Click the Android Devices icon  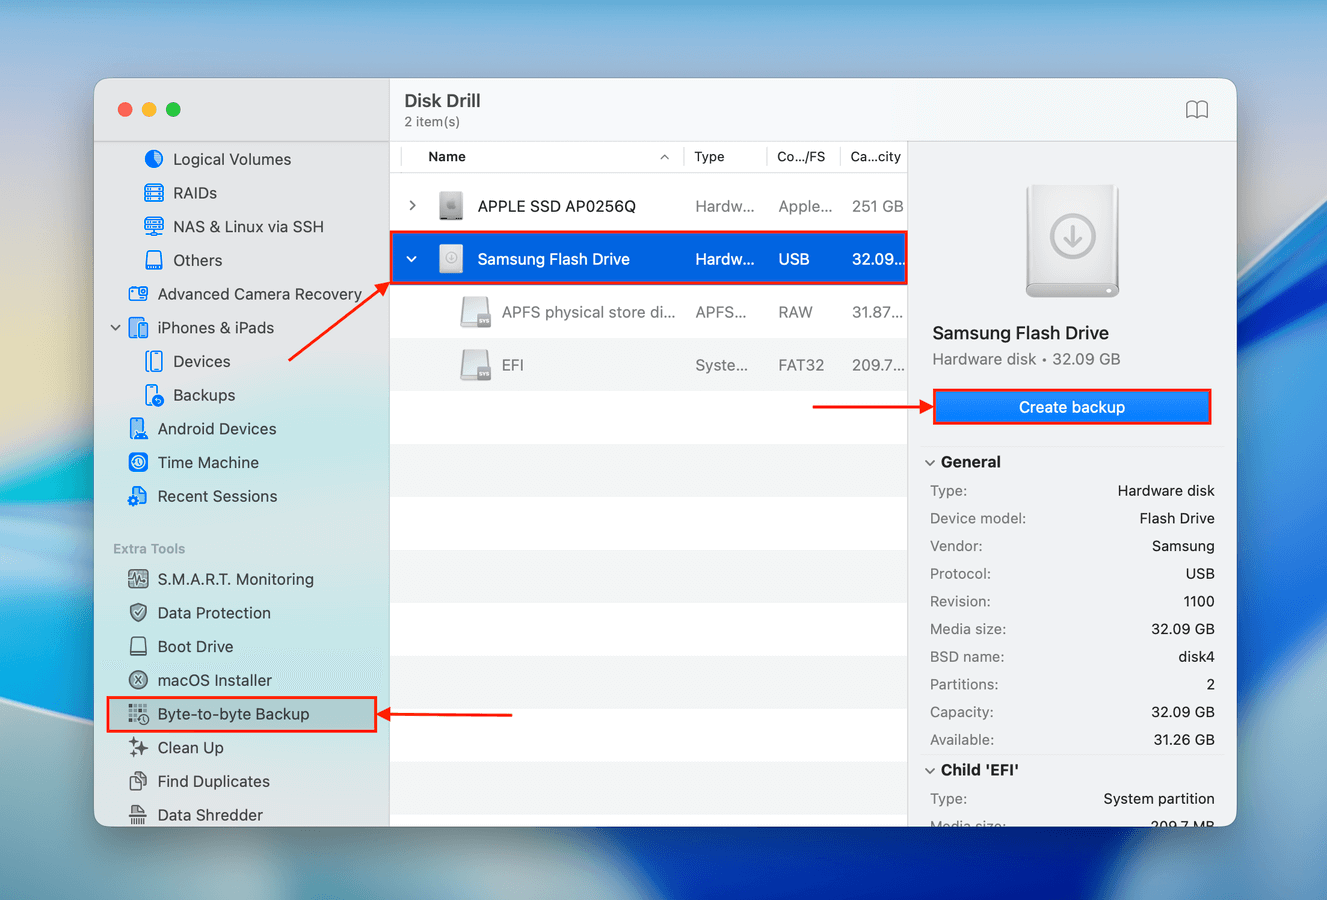click(138, 429)
